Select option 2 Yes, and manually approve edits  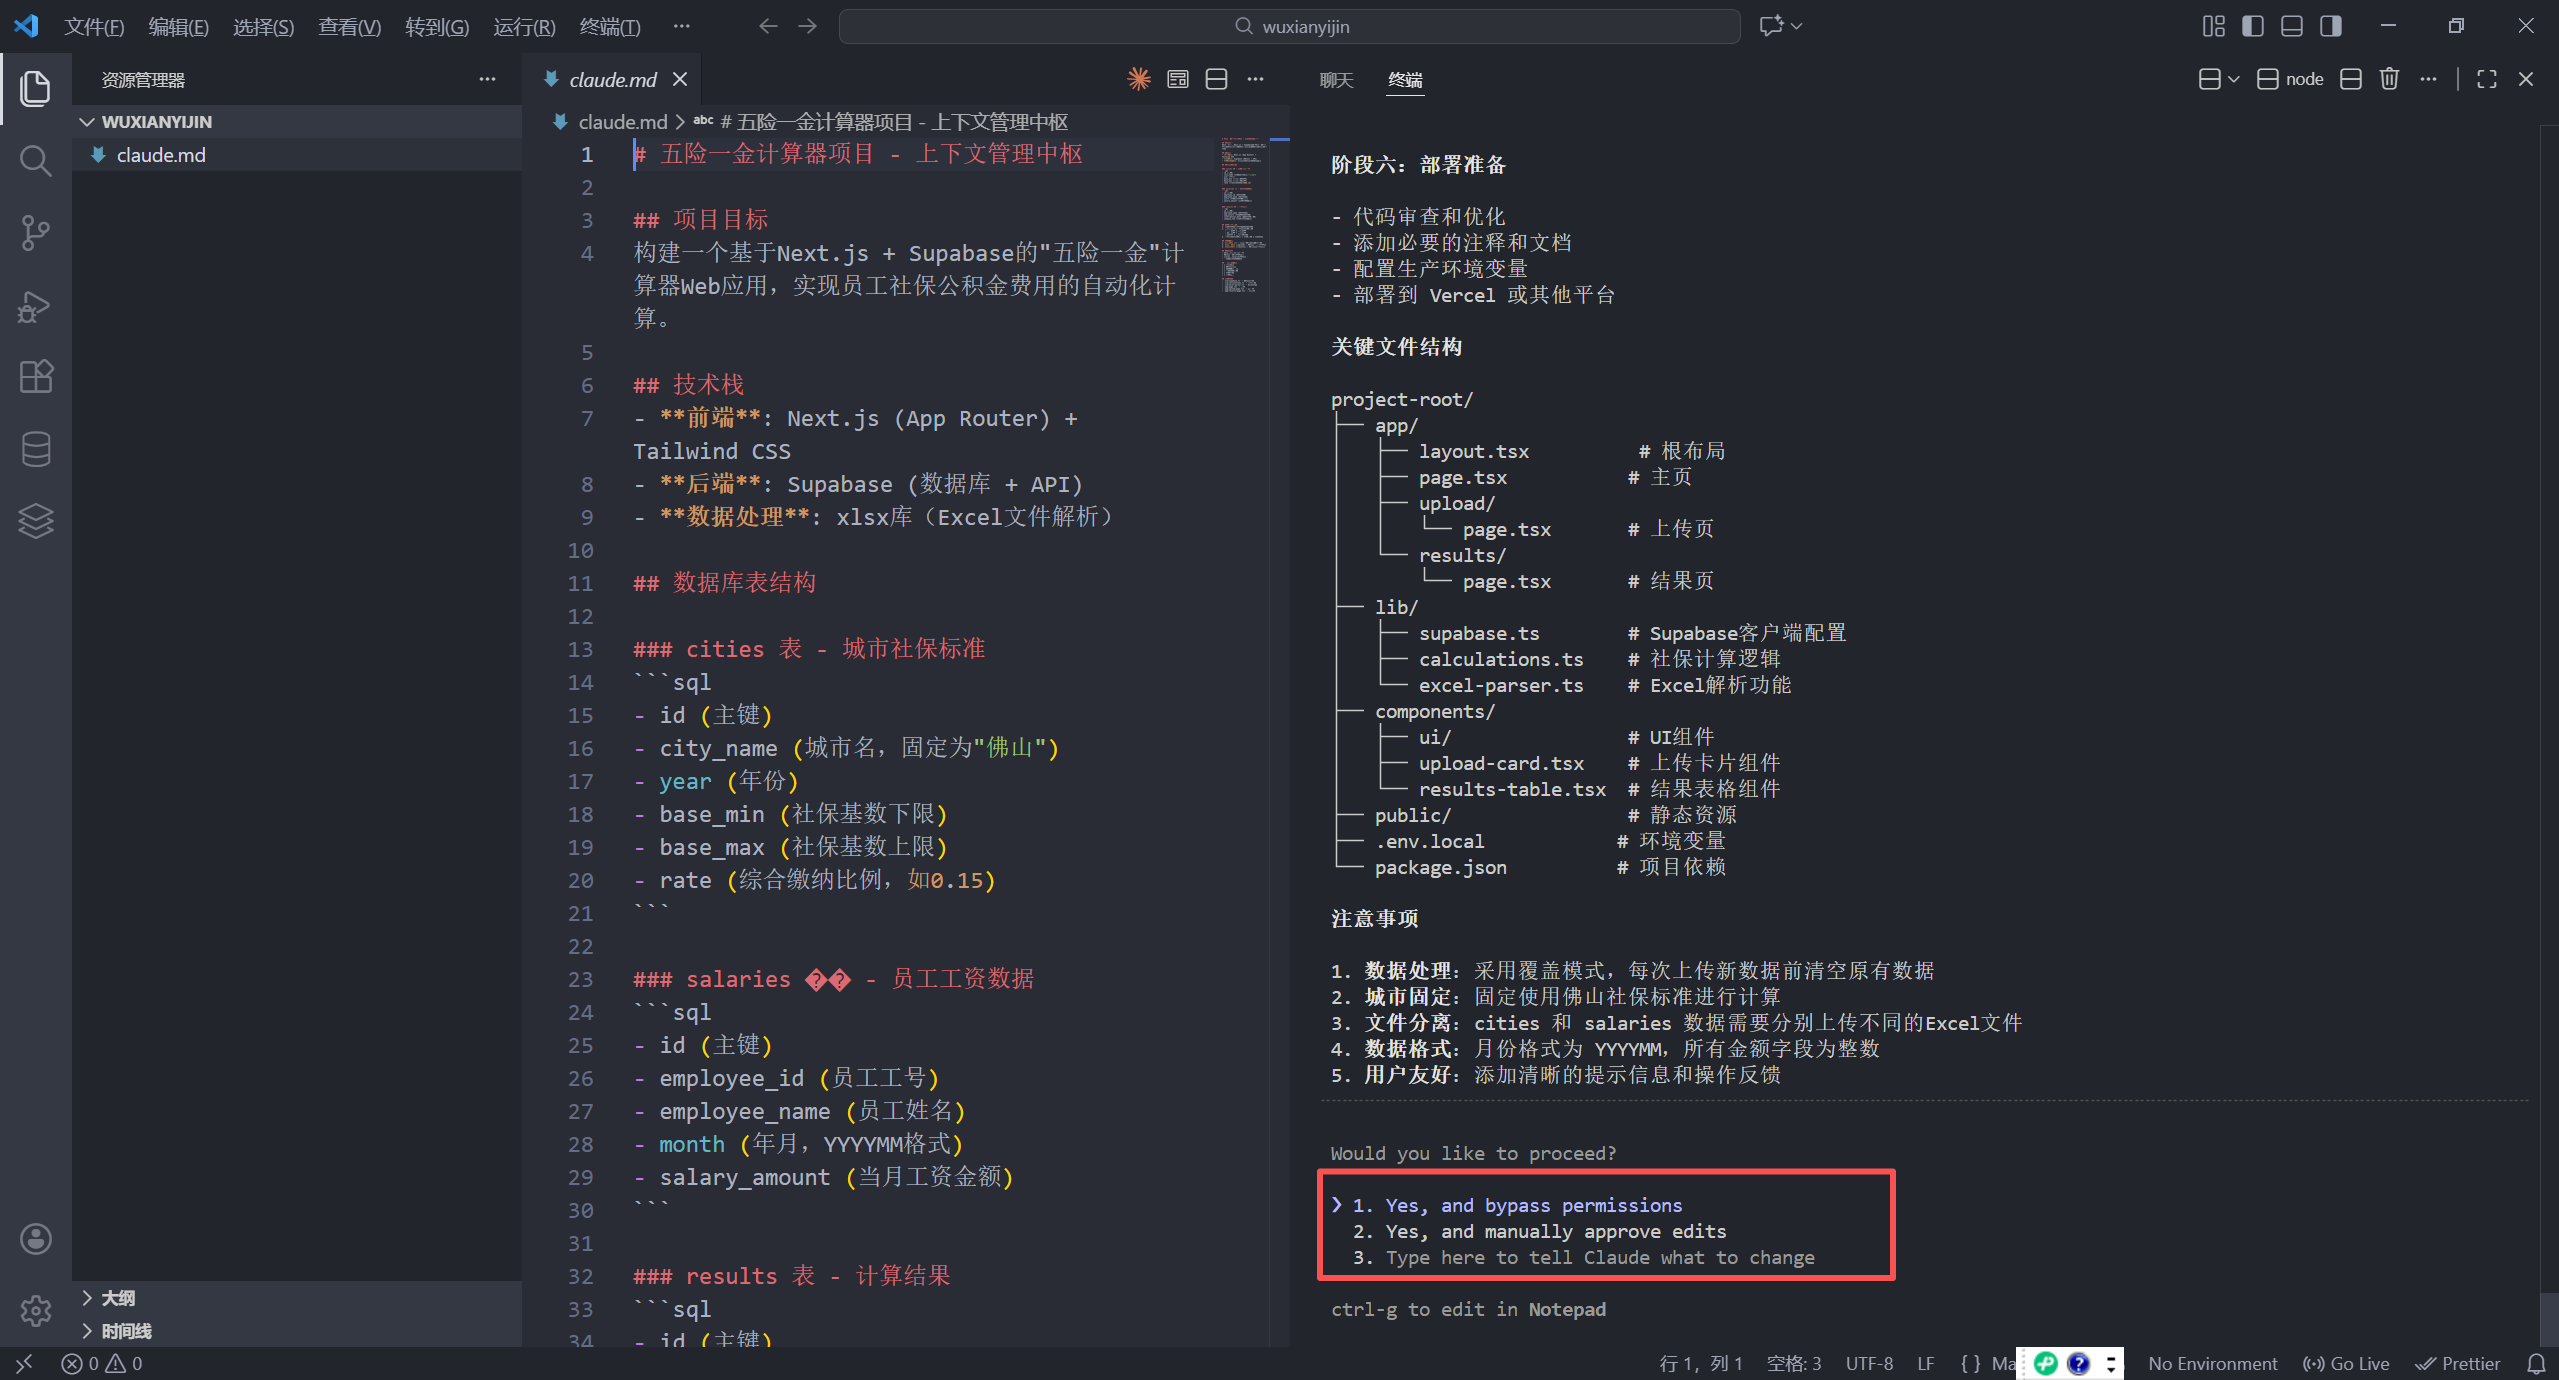[x=1539, y=1231]
